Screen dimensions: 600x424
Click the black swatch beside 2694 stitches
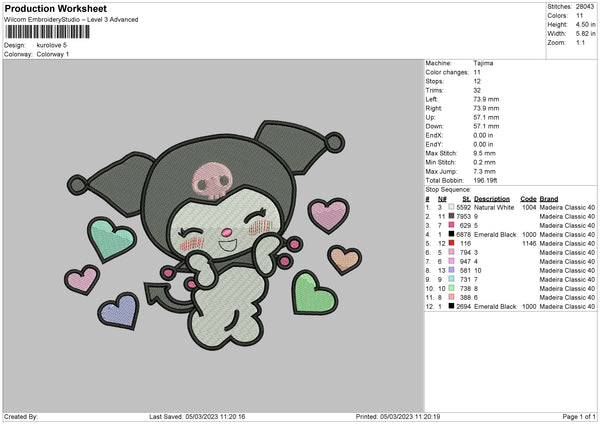pyautogui.click(x=452, y=306)
